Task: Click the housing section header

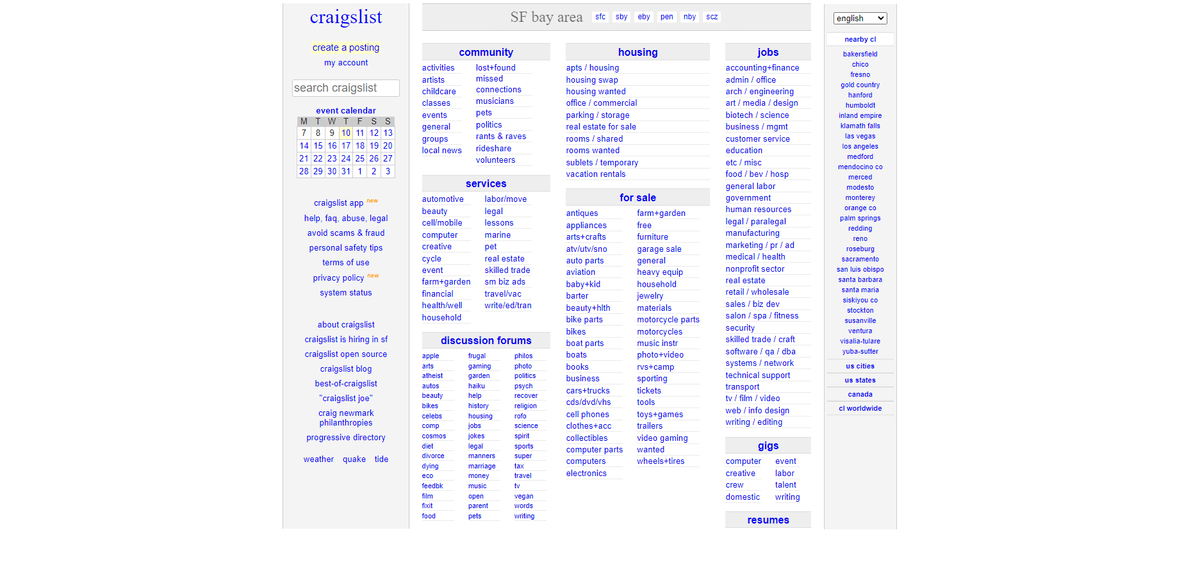Action: tap(637, 52)
